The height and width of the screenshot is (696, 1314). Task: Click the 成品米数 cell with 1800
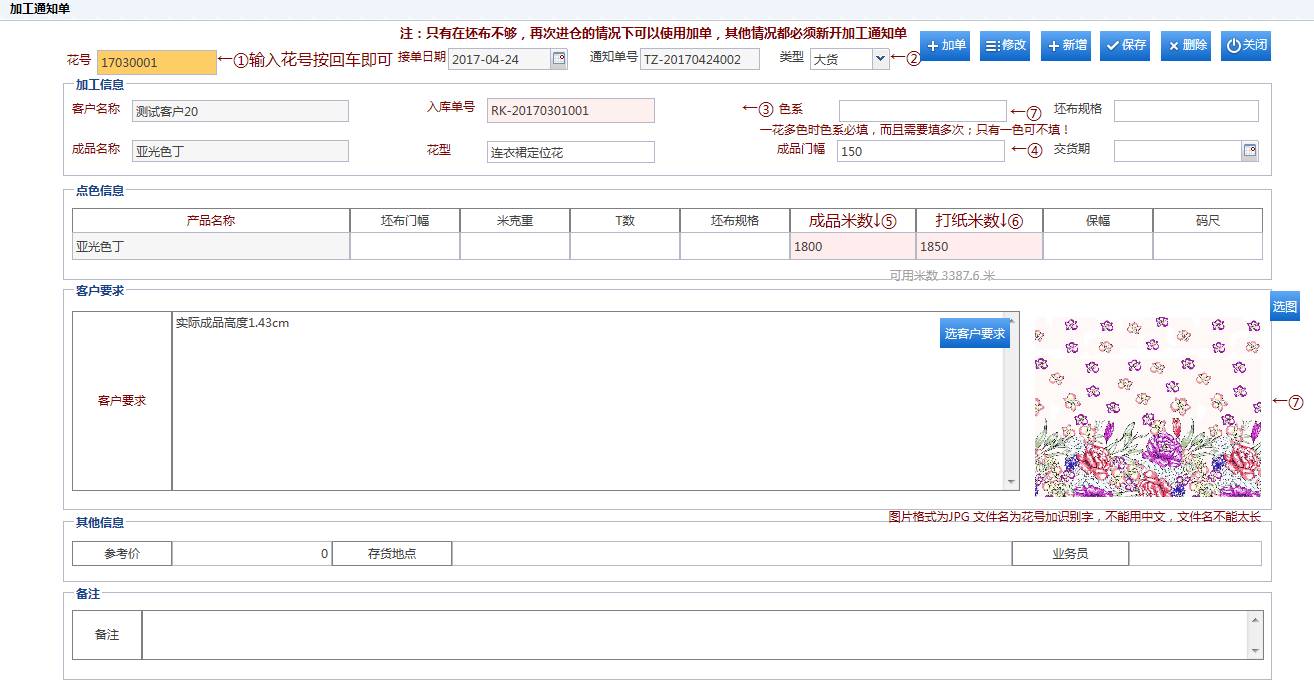pyautogui.click(x=852, y=247)
